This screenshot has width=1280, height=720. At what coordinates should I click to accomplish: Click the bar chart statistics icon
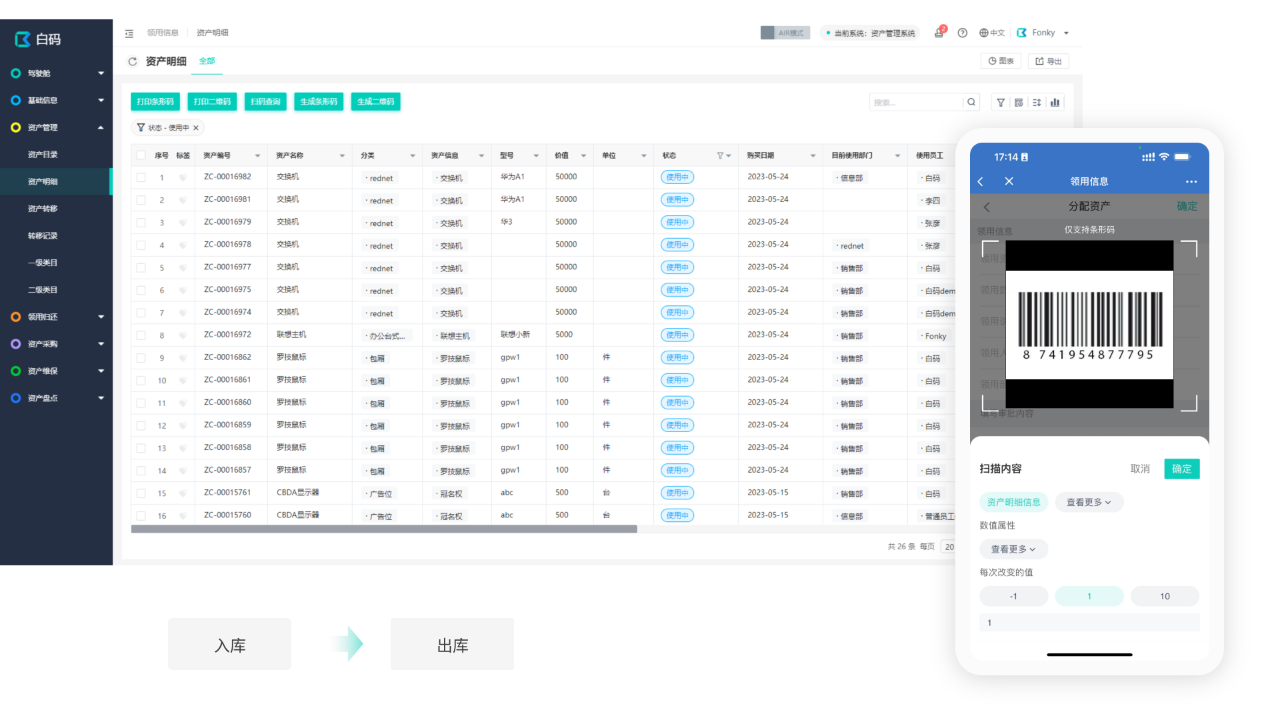click(1054, 102)
